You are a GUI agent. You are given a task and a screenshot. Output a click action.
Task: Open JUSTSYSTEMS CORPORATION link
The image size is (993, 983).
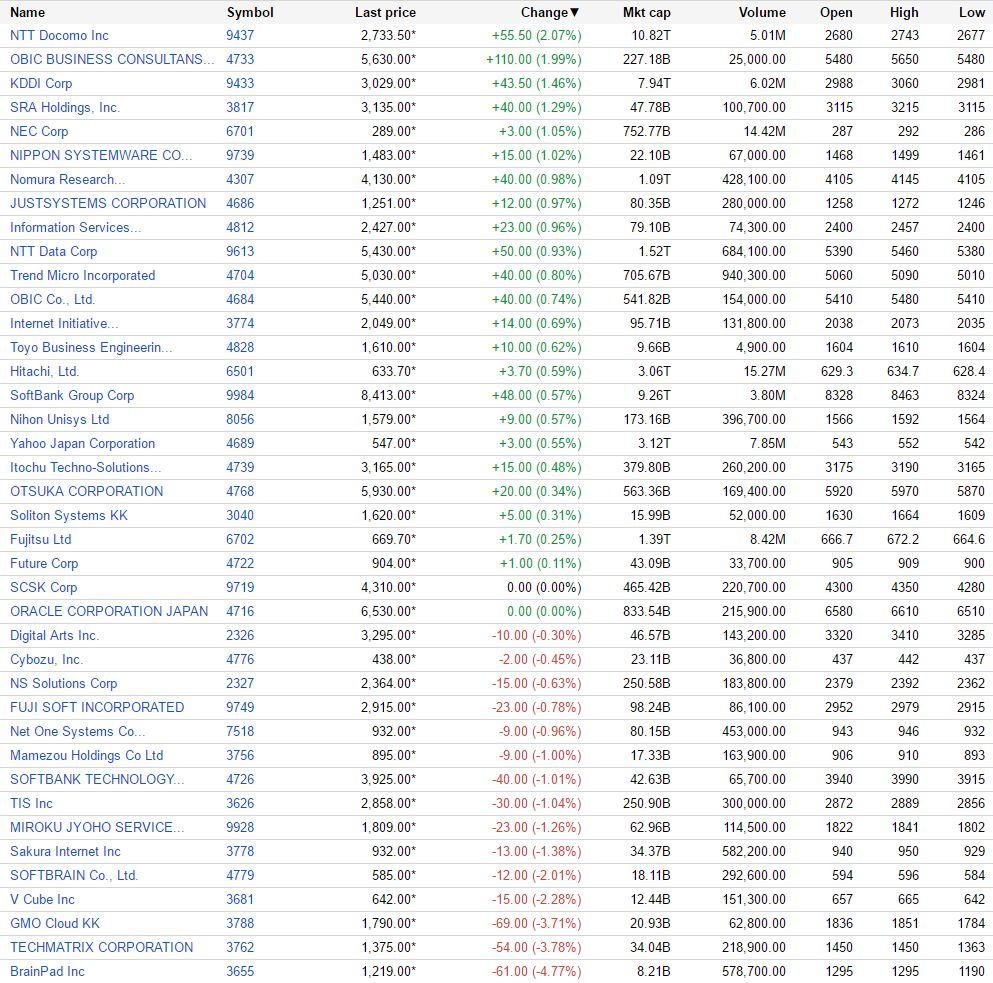point(108,203)
